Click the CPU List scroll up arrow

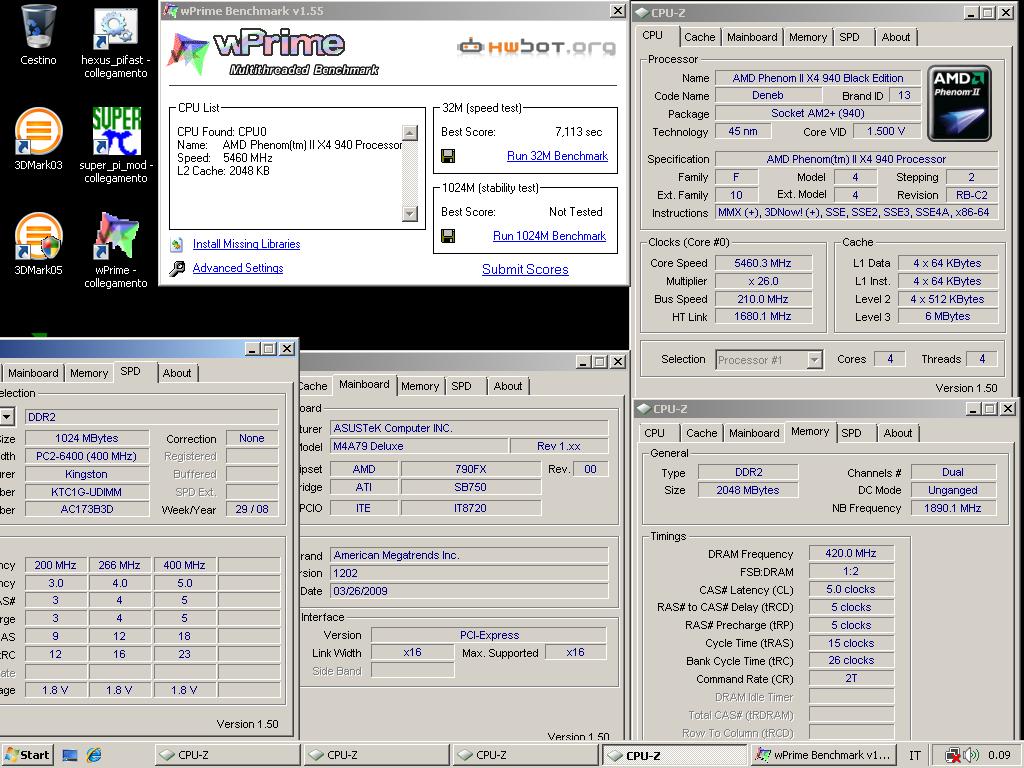410,133
